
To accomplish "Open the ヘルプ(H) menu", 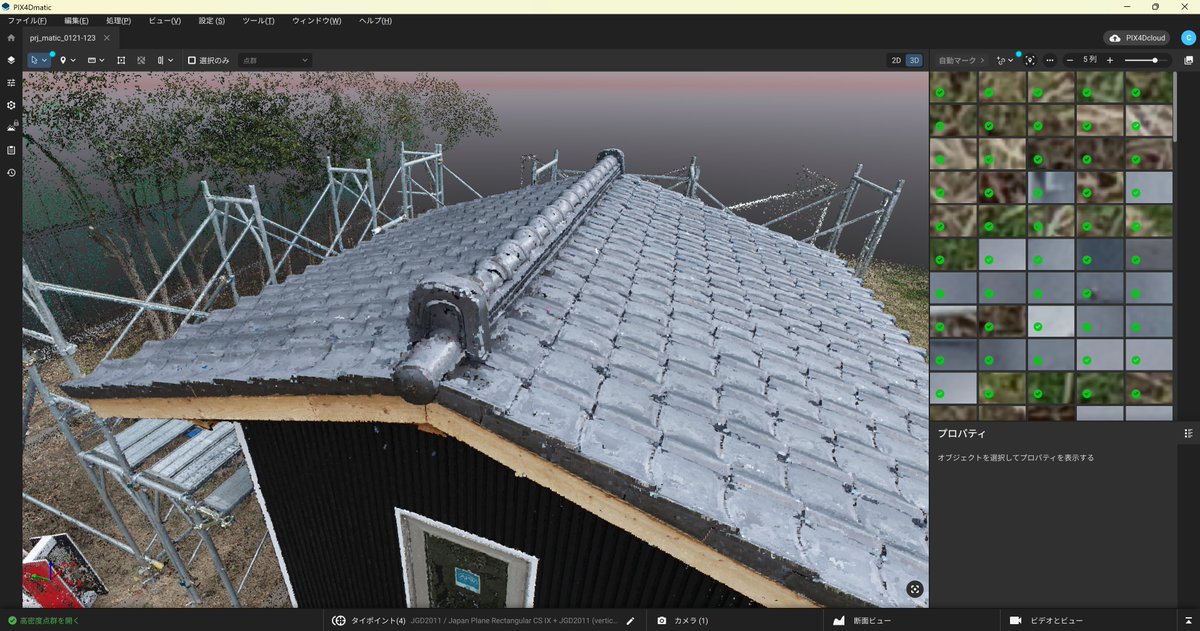I will (375, 21).
